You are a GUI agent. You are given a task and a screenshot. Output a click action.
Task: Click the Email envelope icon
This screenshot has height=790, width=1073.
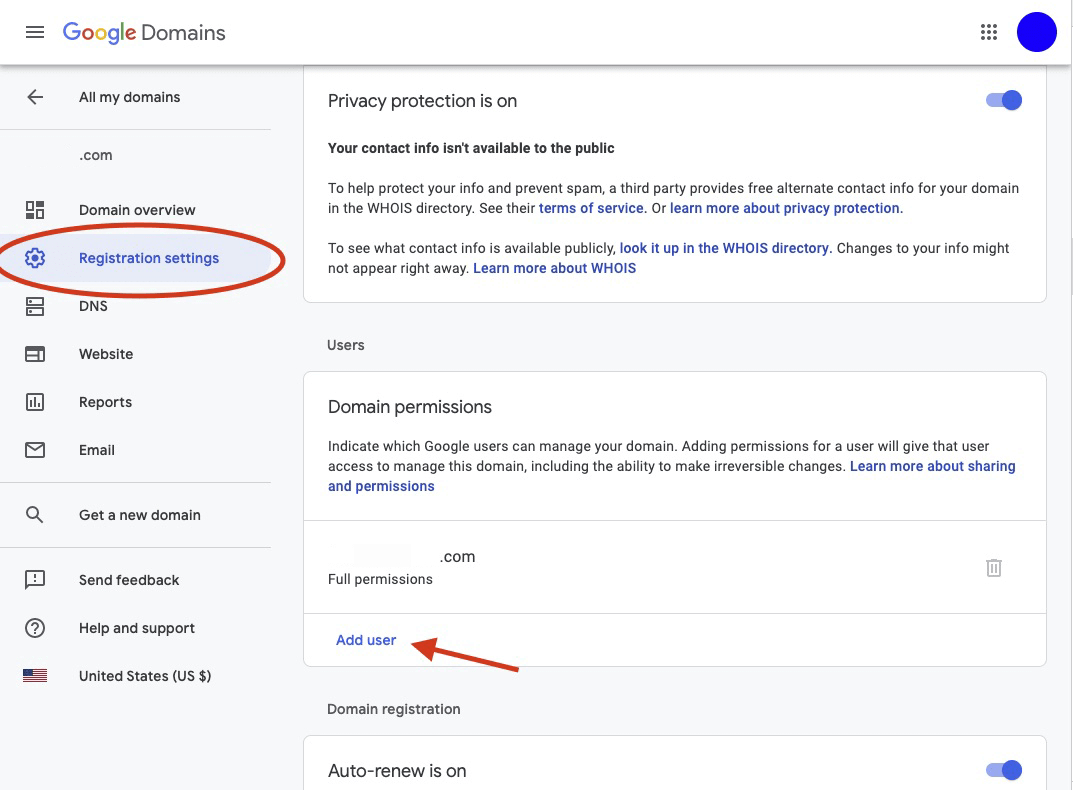point(35,450)
